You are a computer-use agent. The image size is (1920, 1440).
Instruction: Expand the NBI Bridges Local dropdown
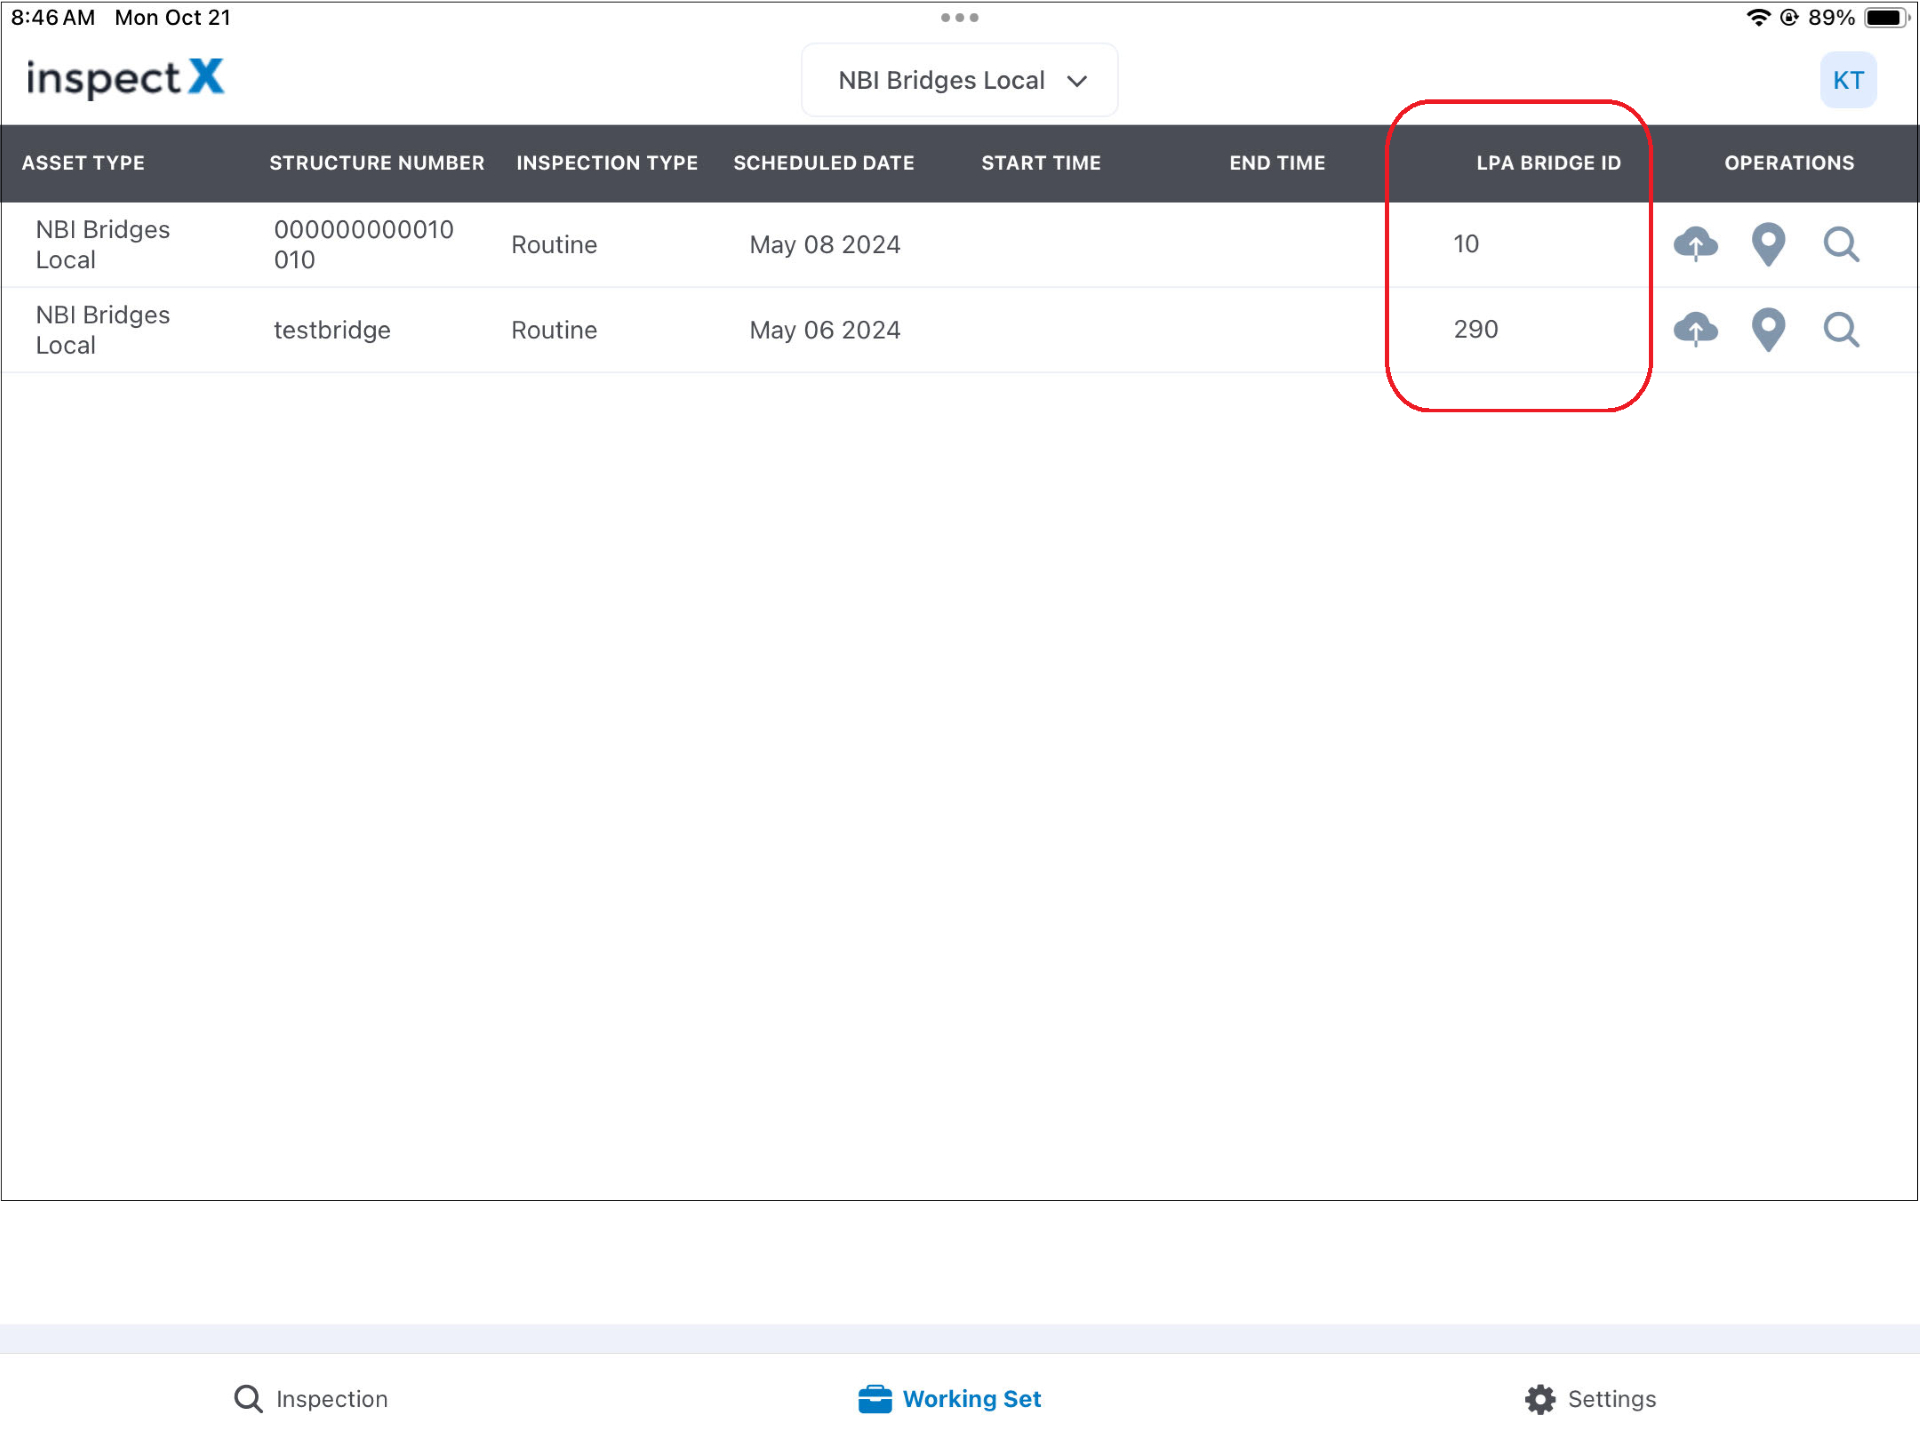(x=959, y=80)
